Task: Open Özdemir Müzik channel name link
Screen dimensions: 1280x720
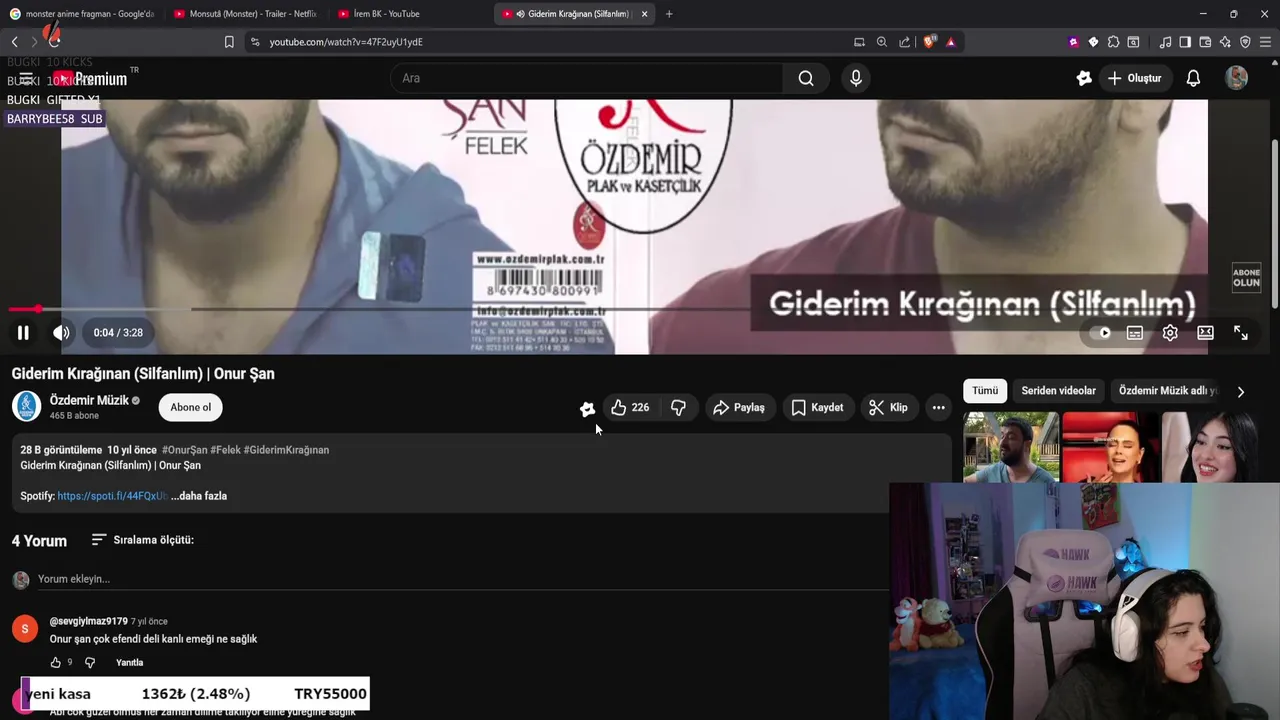Action: (x=89, y=400)
